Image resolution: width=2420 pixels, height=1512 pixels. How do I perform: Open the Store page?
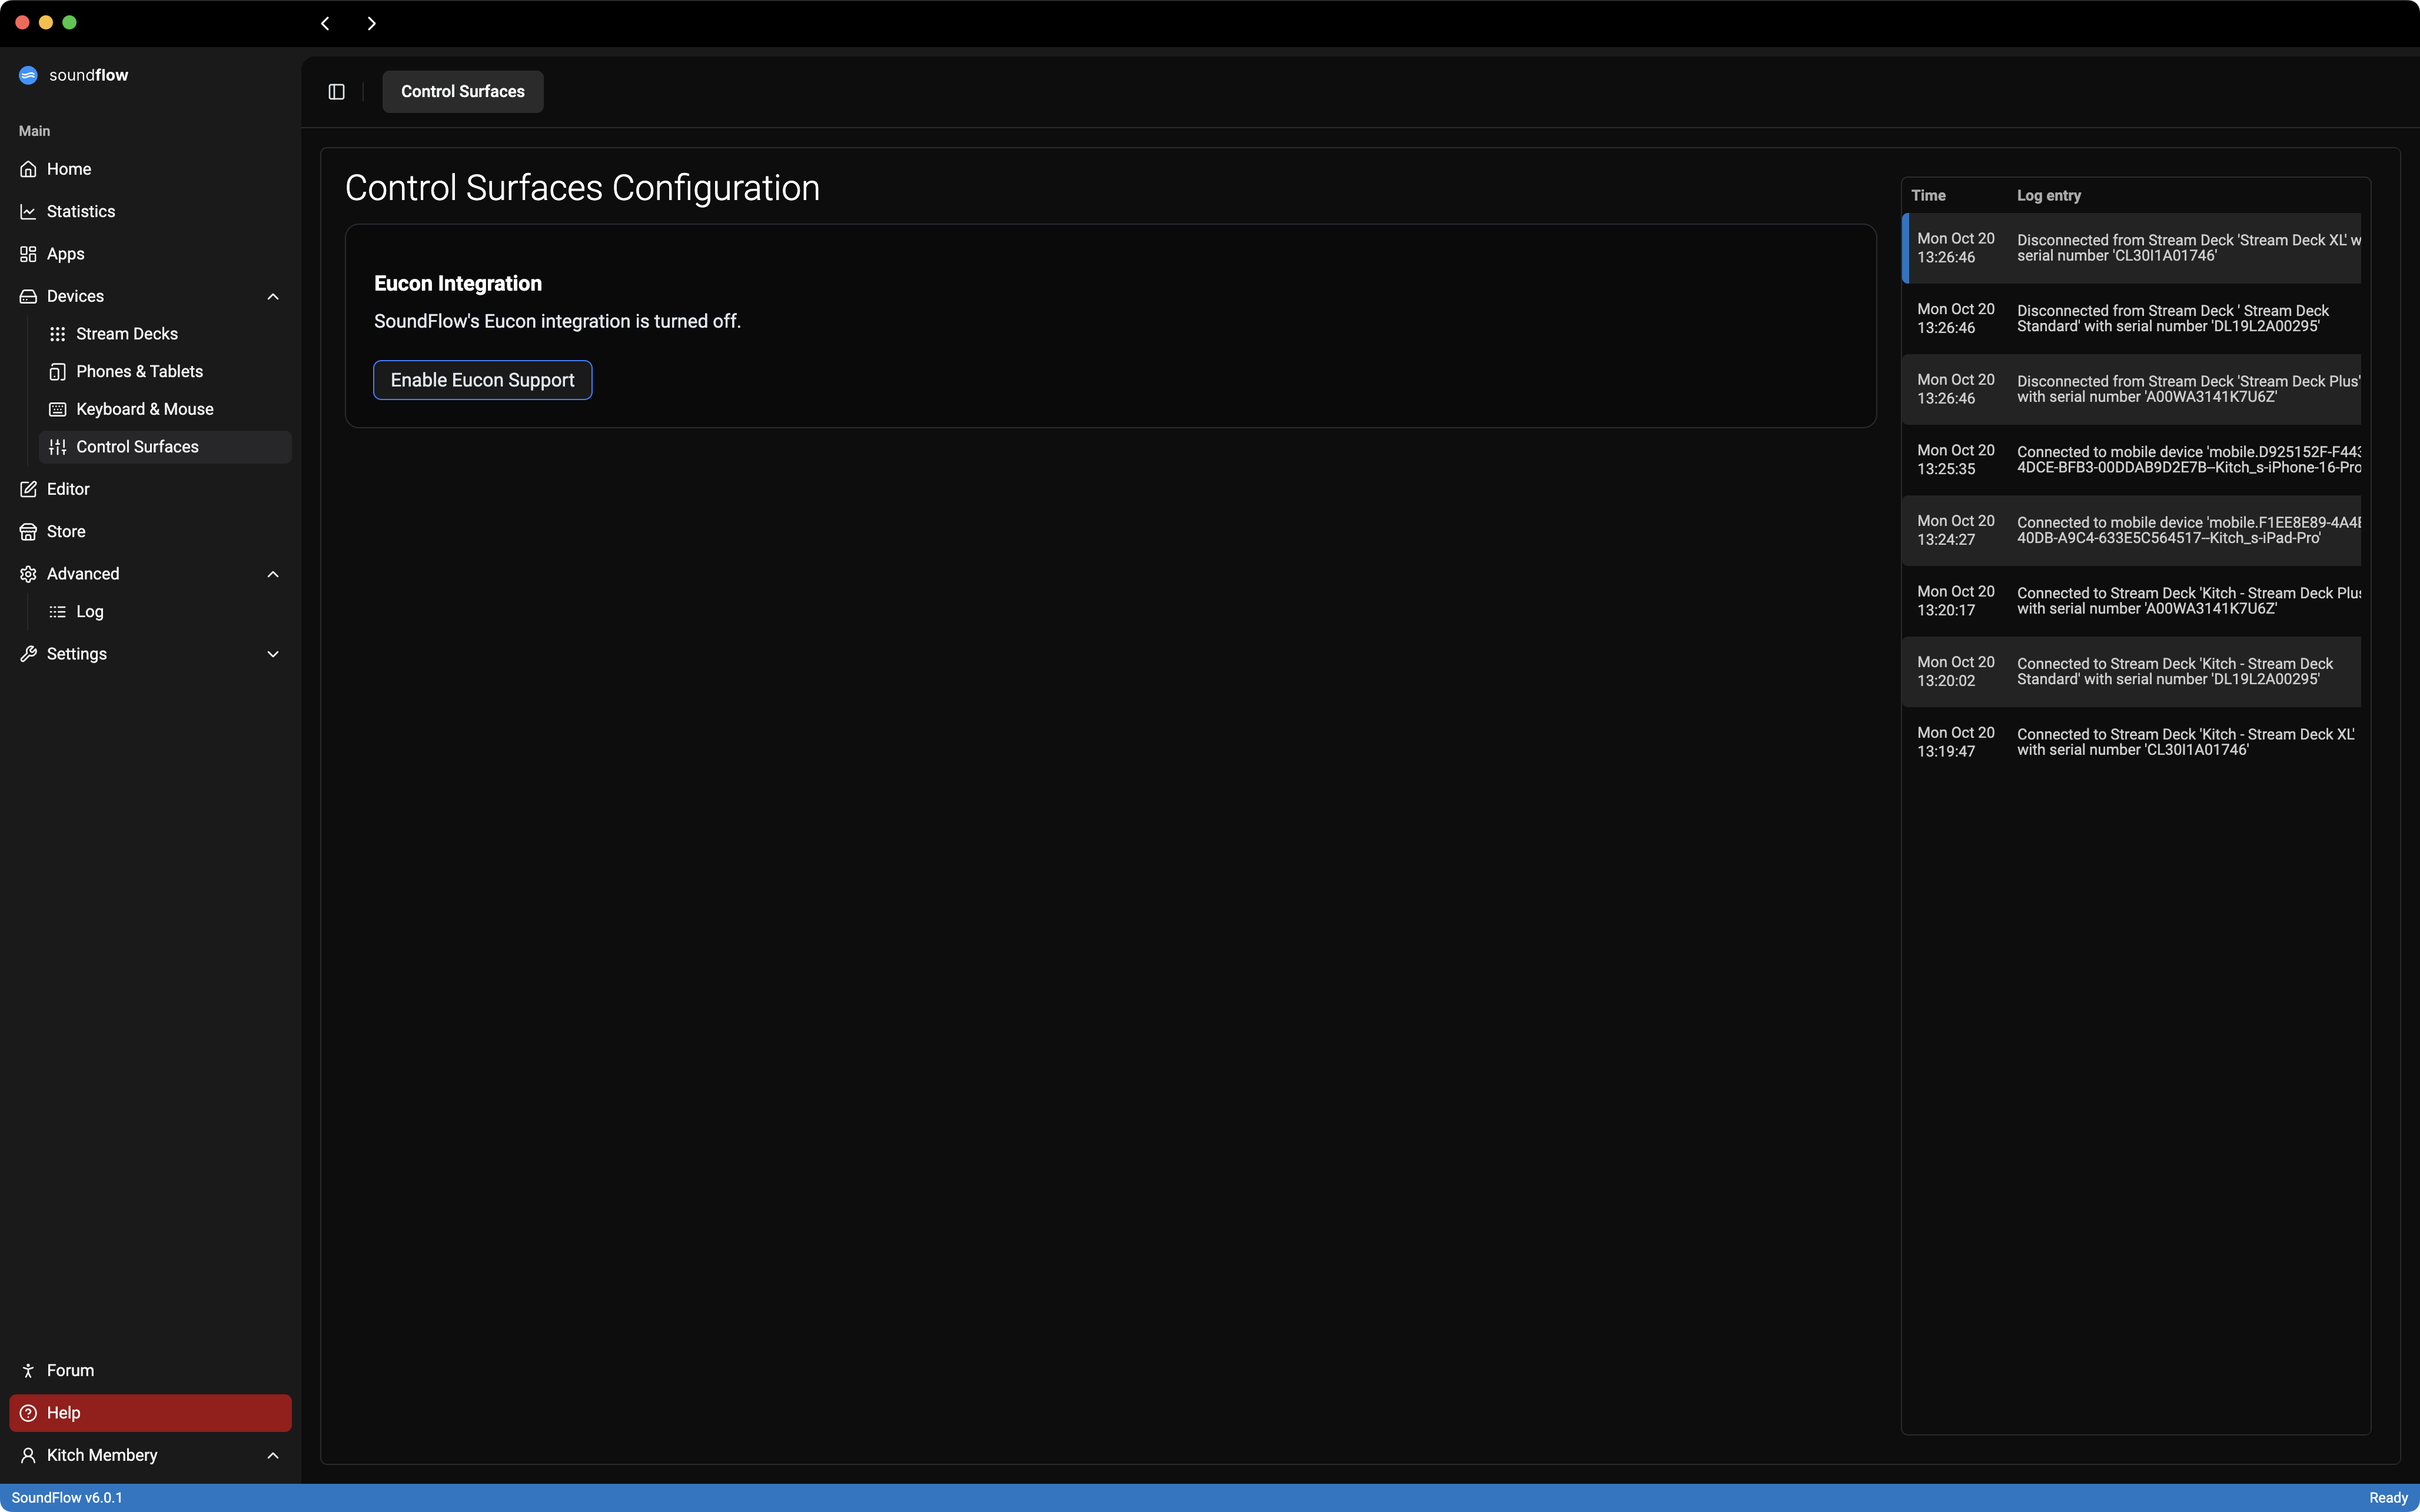(x=66, y=531)
